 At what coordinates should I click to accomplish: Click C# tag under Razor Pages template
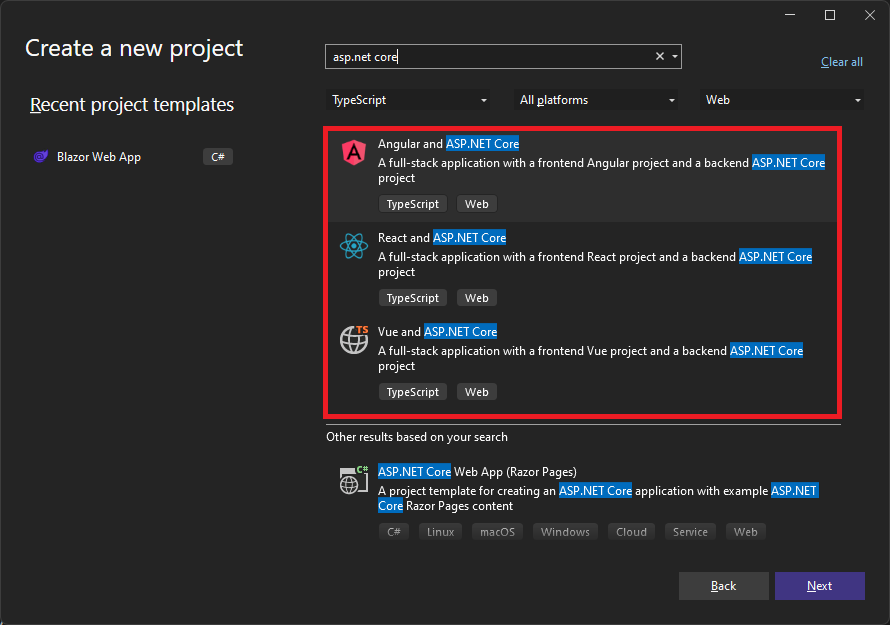[394, 532]
